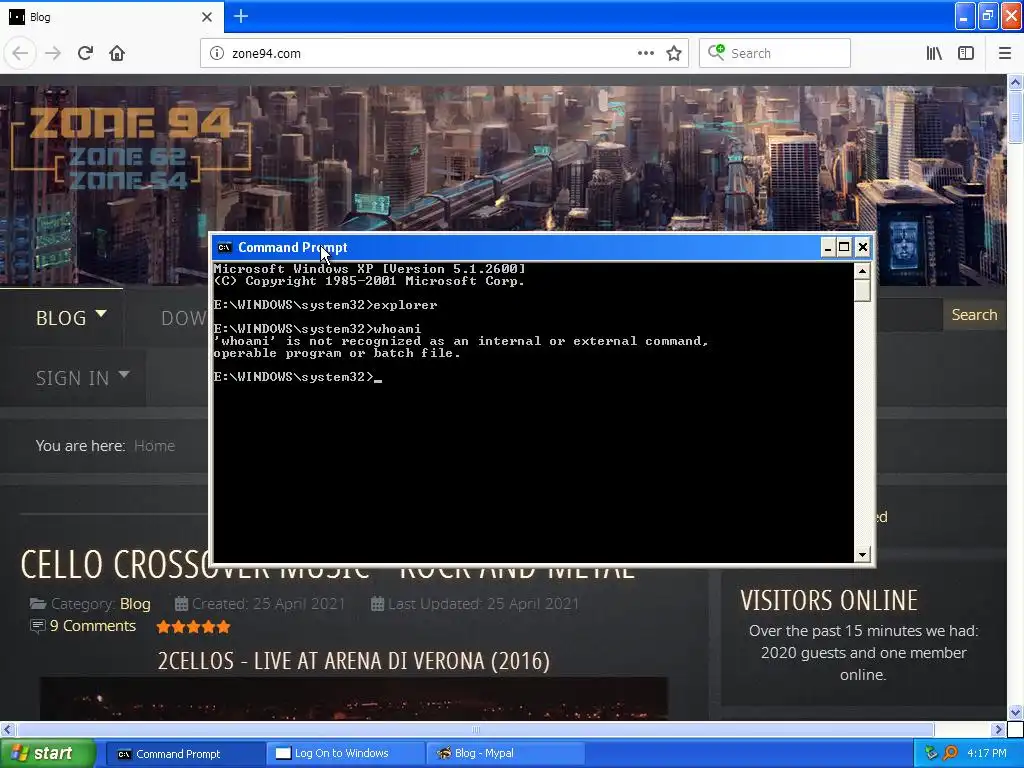
Task: Click 'Last Updated: 25 April 2021' text
Action: pyautogui.click(x=483, y=604)
